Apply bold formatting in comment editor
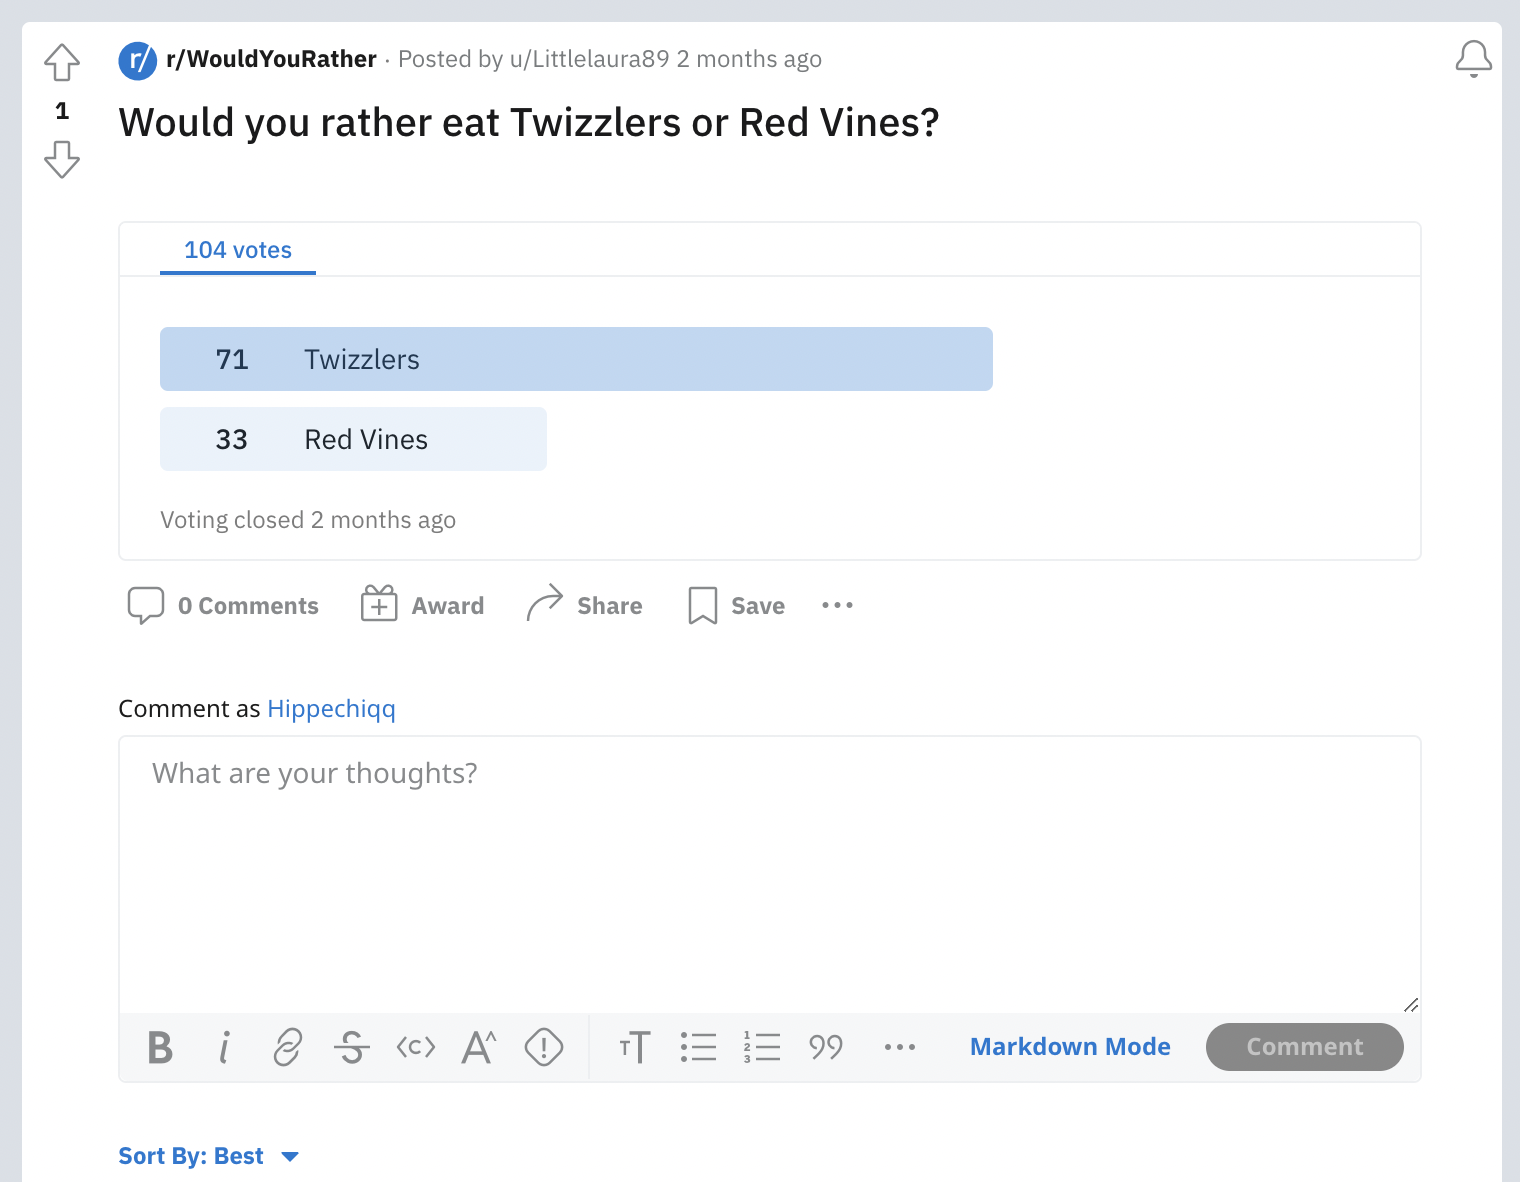1520x1182 pixels. point(160,1047)
